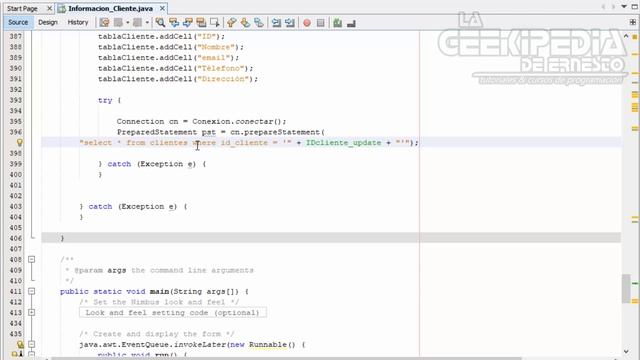The image size is (640, 360).
Task: Click Shift Line Left icon
Action: [x=276, y=23]
